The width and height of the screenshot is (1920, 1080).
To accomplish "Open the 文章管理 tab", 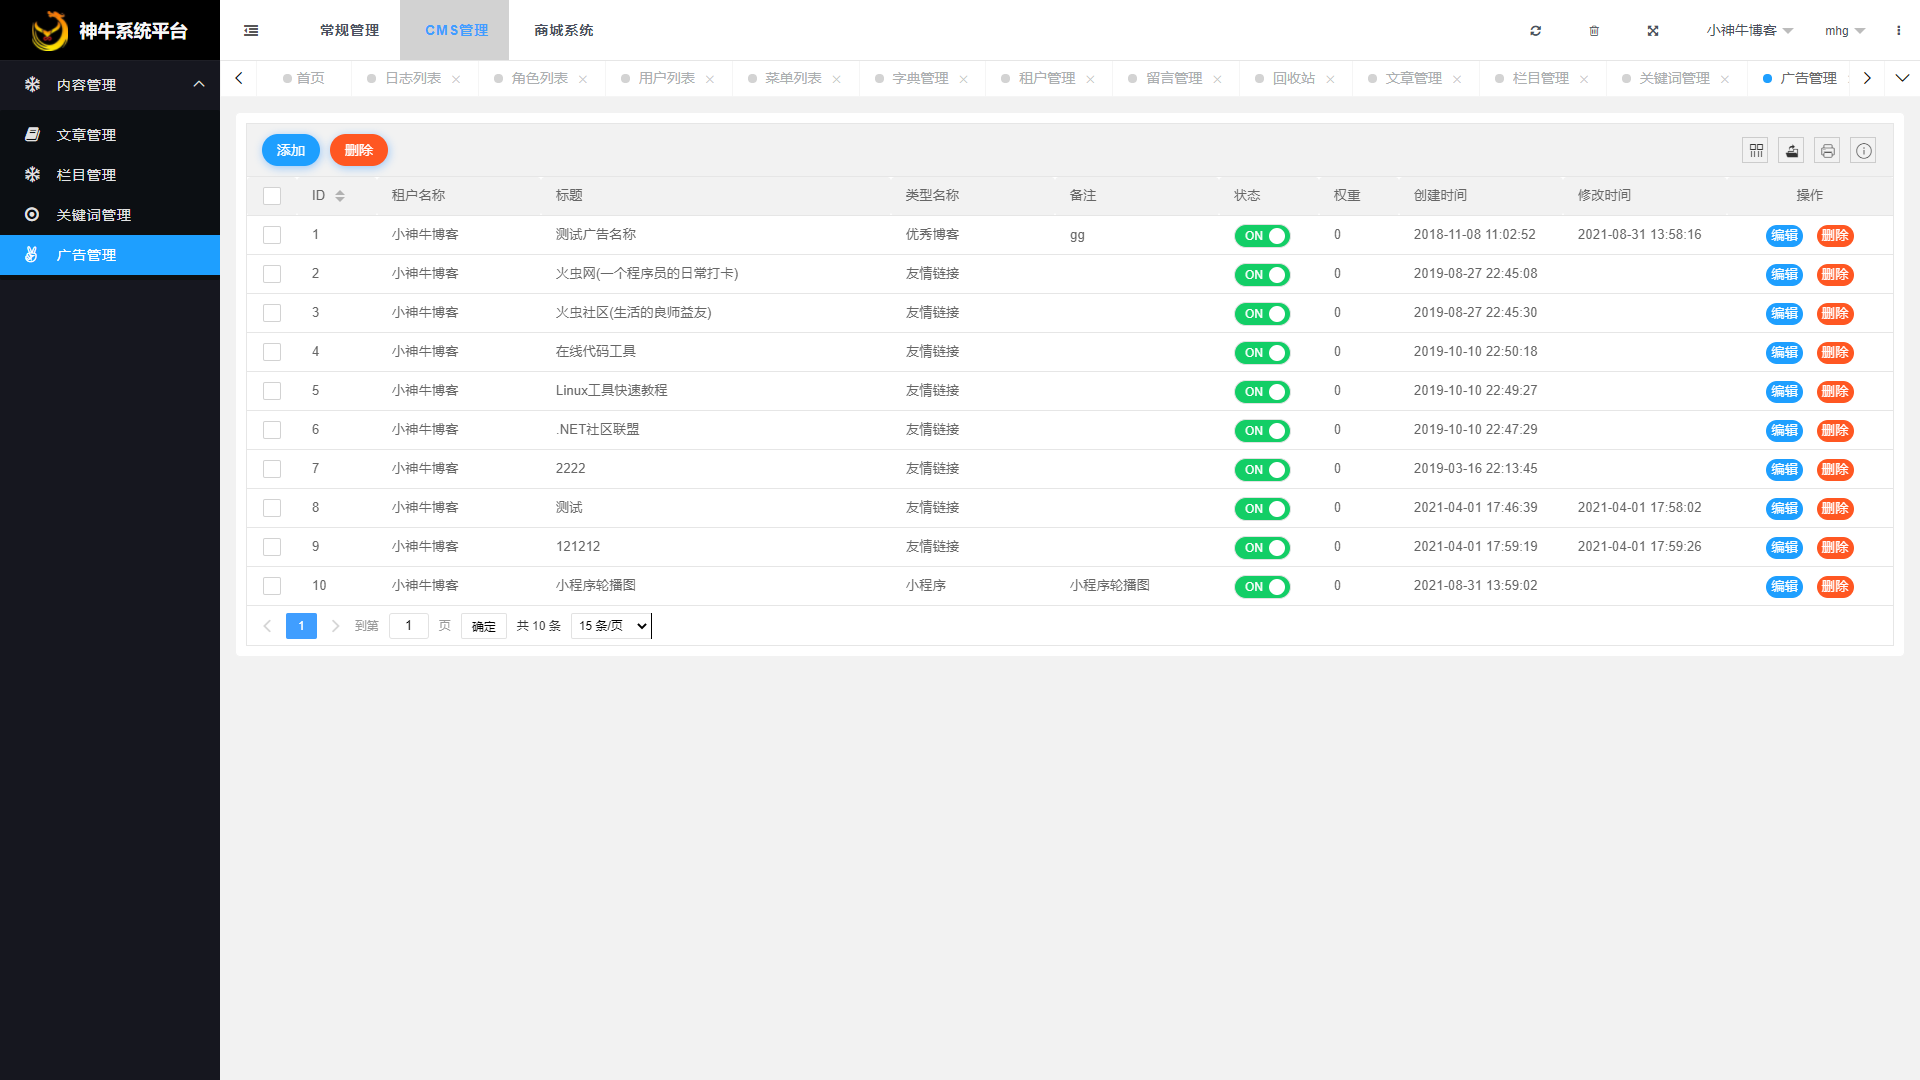I will (x=1413, y=77).
